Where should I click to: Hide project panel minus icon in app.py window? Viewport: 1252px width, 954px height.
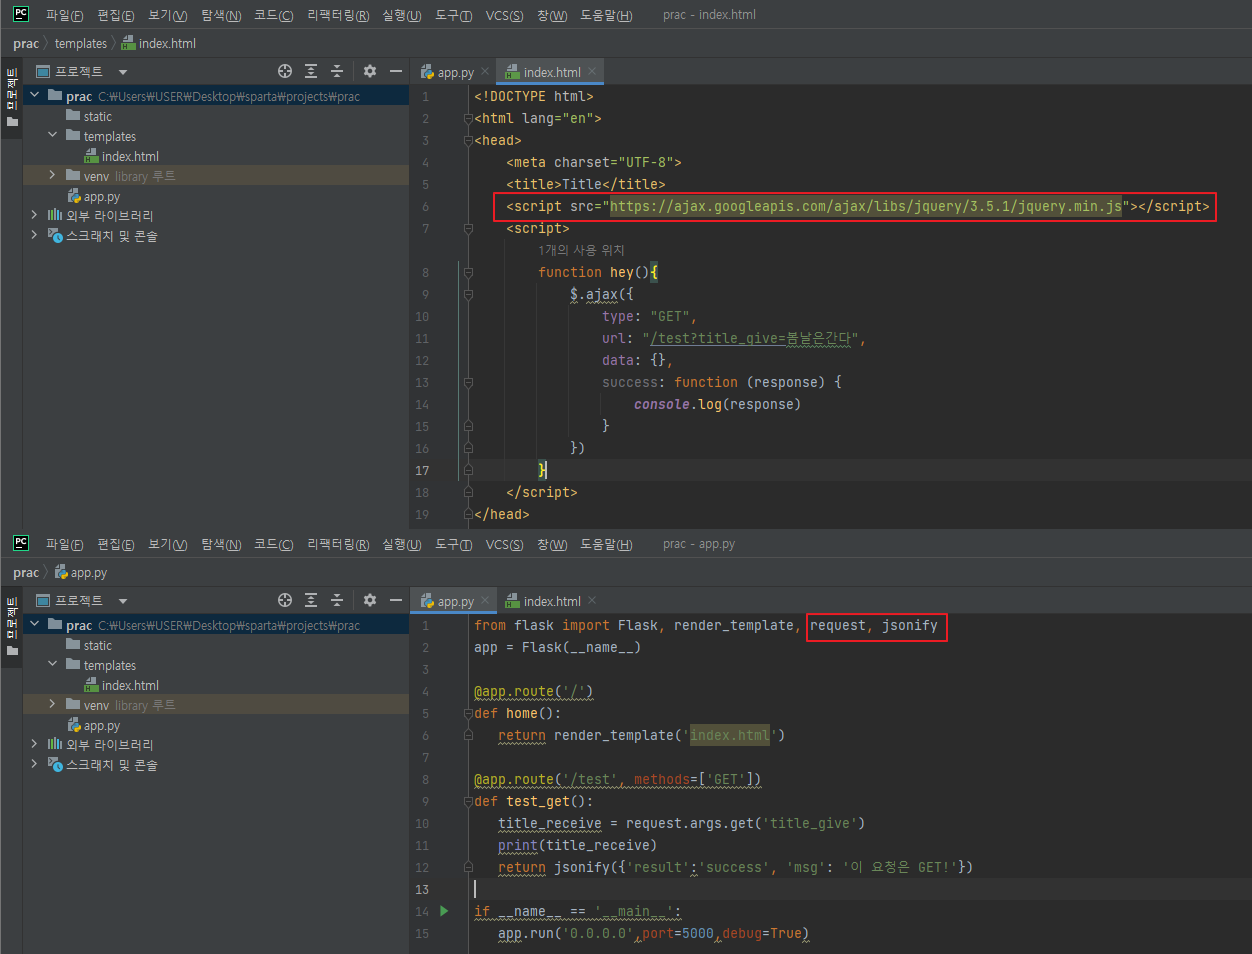point(396,600)
